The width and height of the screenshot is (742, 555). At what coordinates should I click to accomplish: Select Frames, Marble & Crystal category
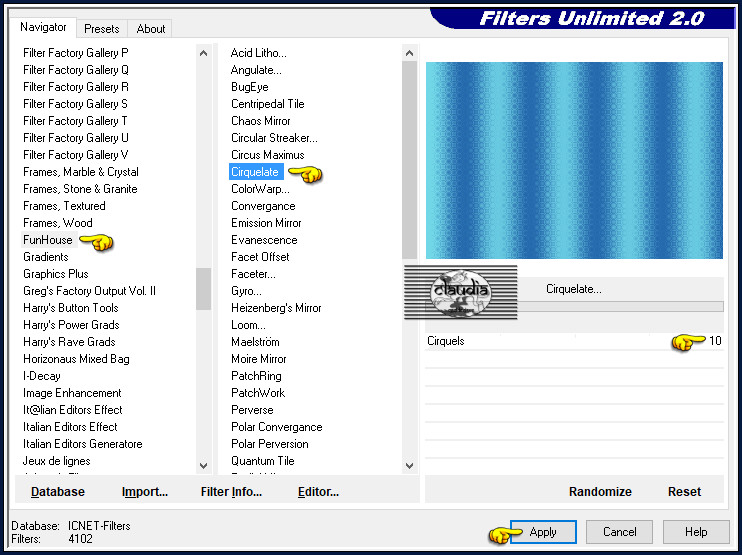(x=81, y=172)
